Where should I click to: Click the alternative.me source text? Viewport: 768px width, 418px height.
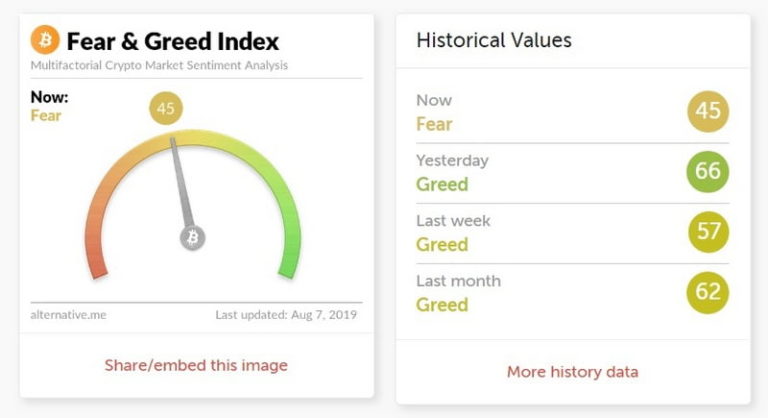[x=68, y=315]
